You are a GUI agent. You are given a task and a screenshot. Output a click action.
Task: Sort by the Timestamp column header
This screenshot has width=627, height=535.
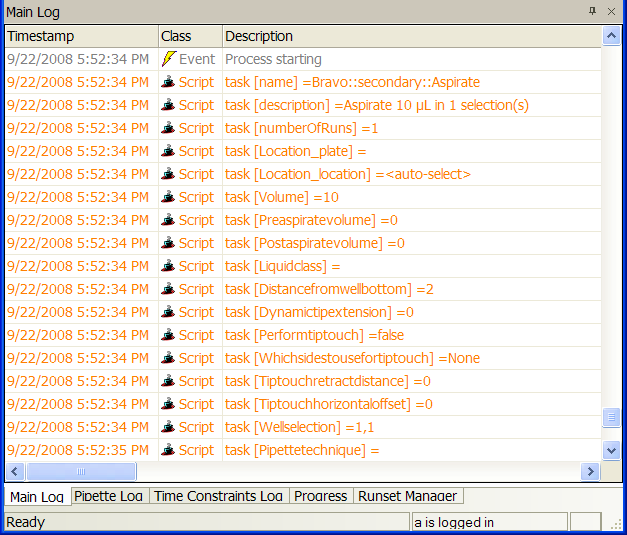80,36
